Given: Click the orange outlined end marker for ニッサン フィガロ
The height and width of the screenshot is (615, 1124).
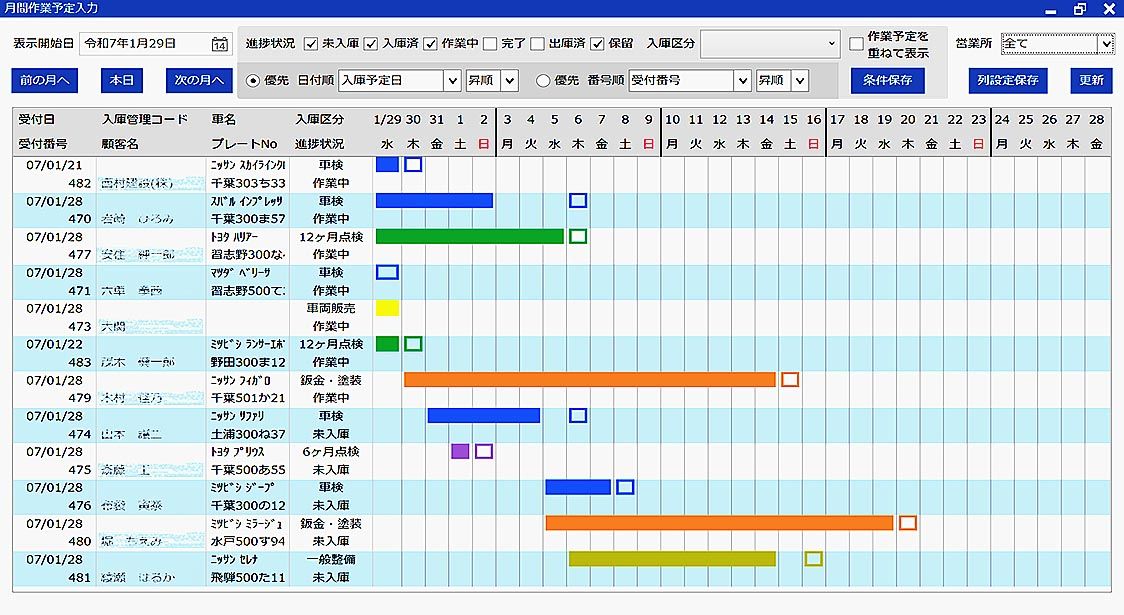Looking at the screenshot, I should pos(790,379).
